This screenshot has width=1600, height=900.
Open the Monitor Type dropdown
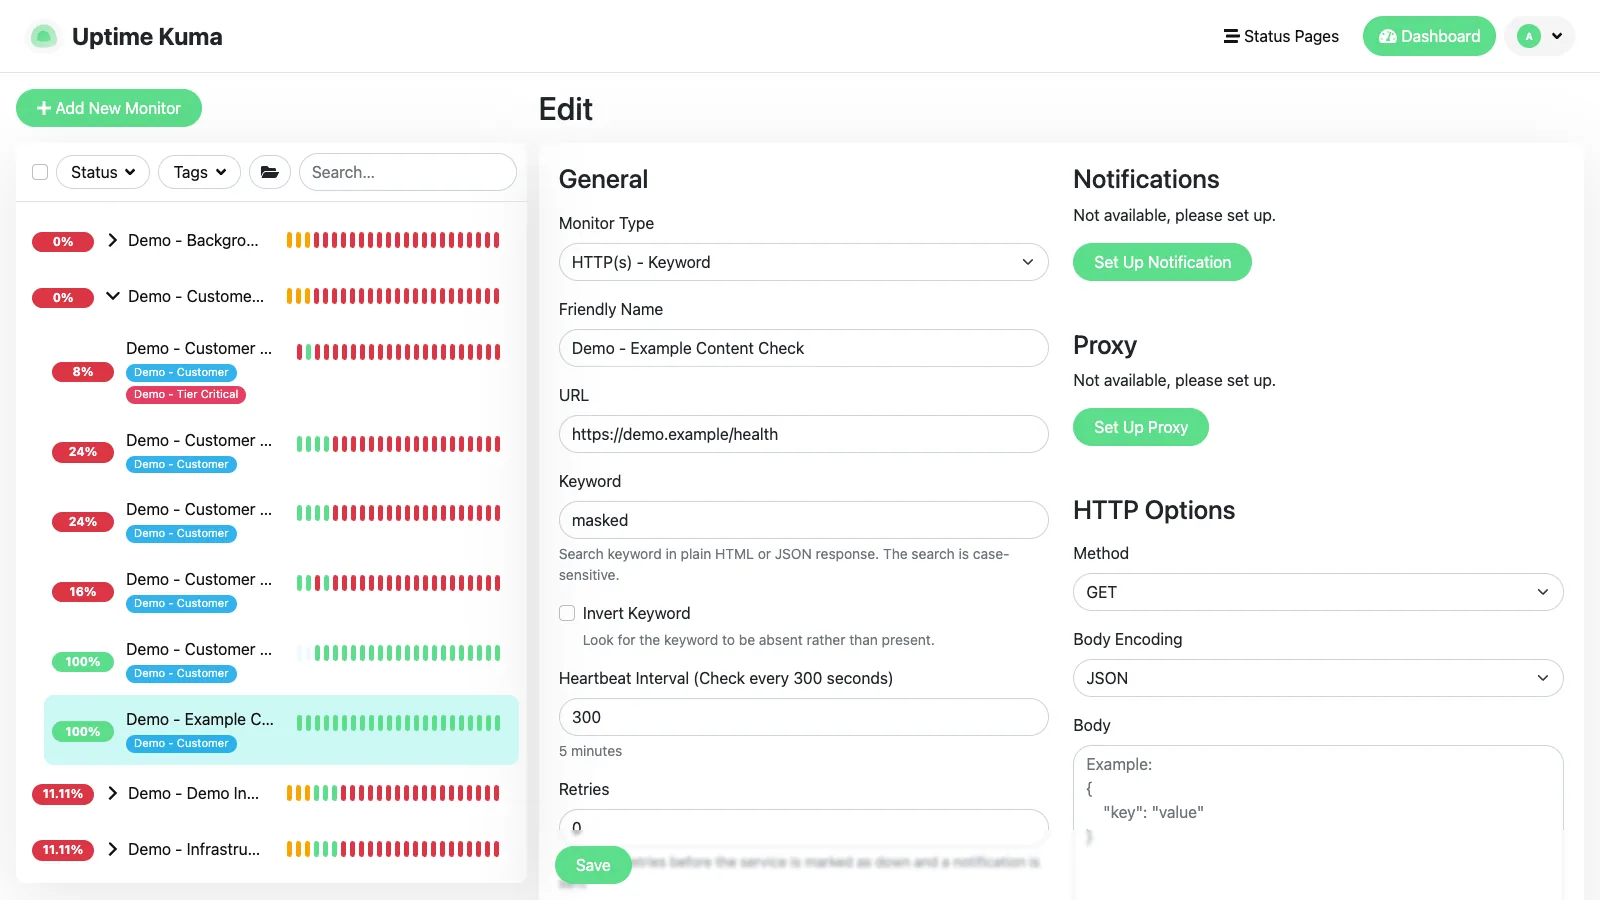[x=803, y=262]
